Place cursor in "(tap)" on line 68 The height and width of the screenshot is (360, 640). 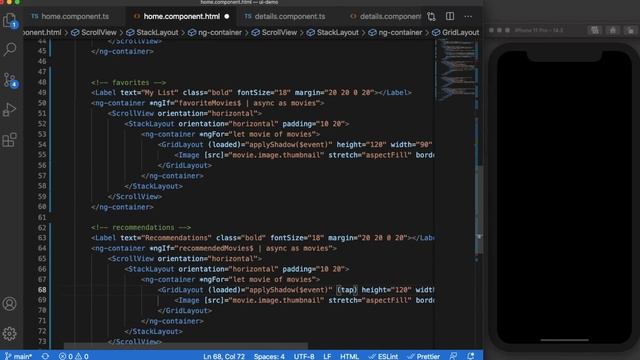pos(347,290)
